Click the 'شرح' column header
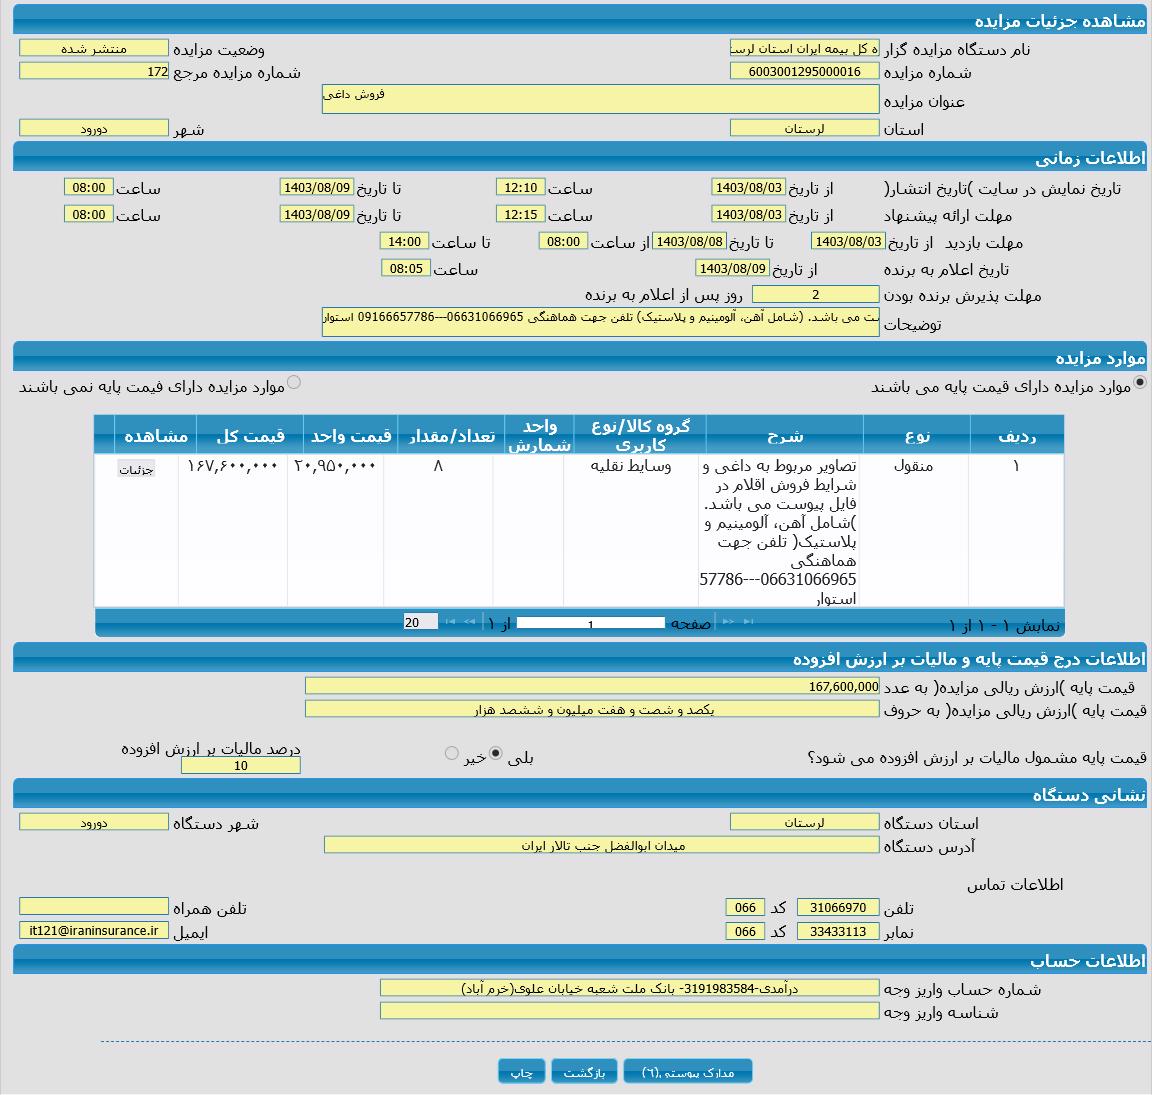Viewport: 1152px width, 1095px height. pos(784,436)
